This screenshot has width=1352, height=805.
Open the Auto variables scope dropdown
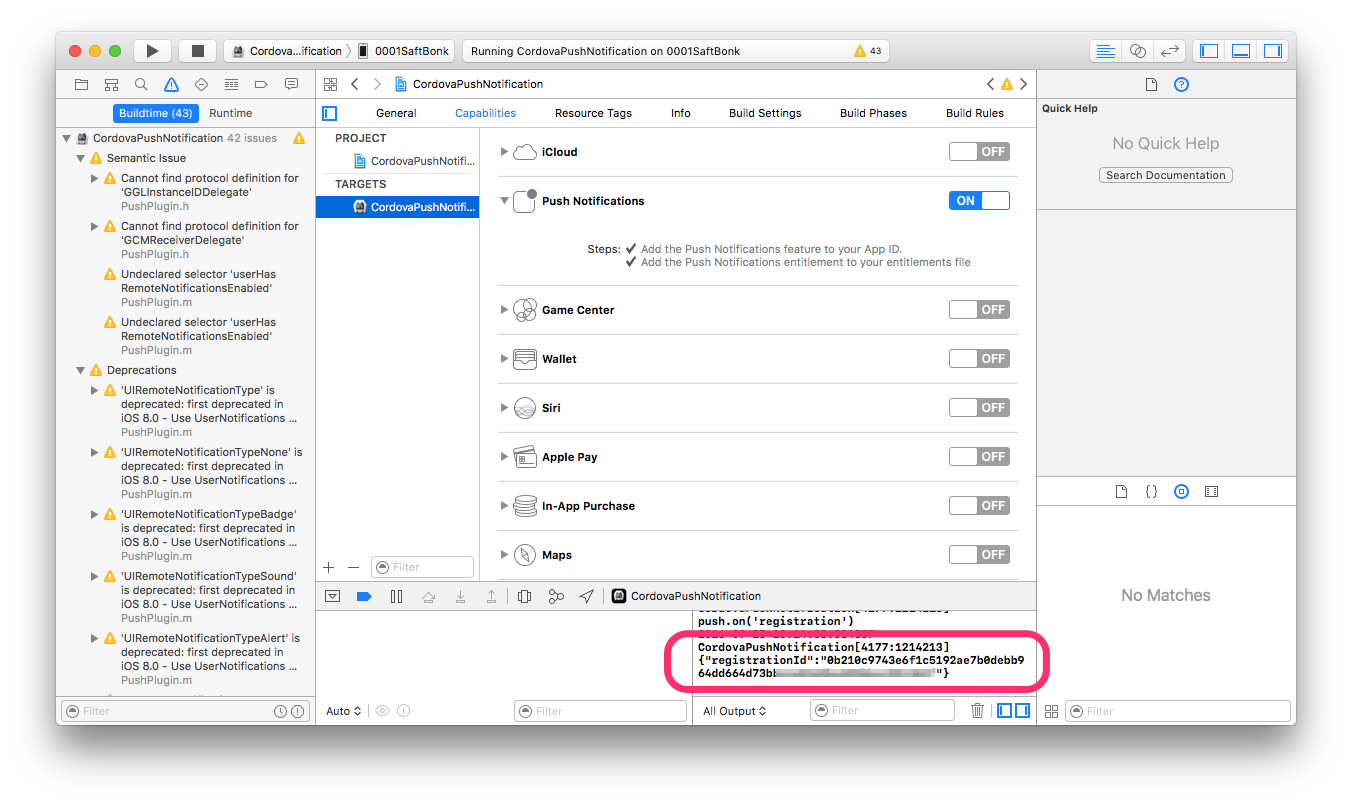[x=343, y=711]
